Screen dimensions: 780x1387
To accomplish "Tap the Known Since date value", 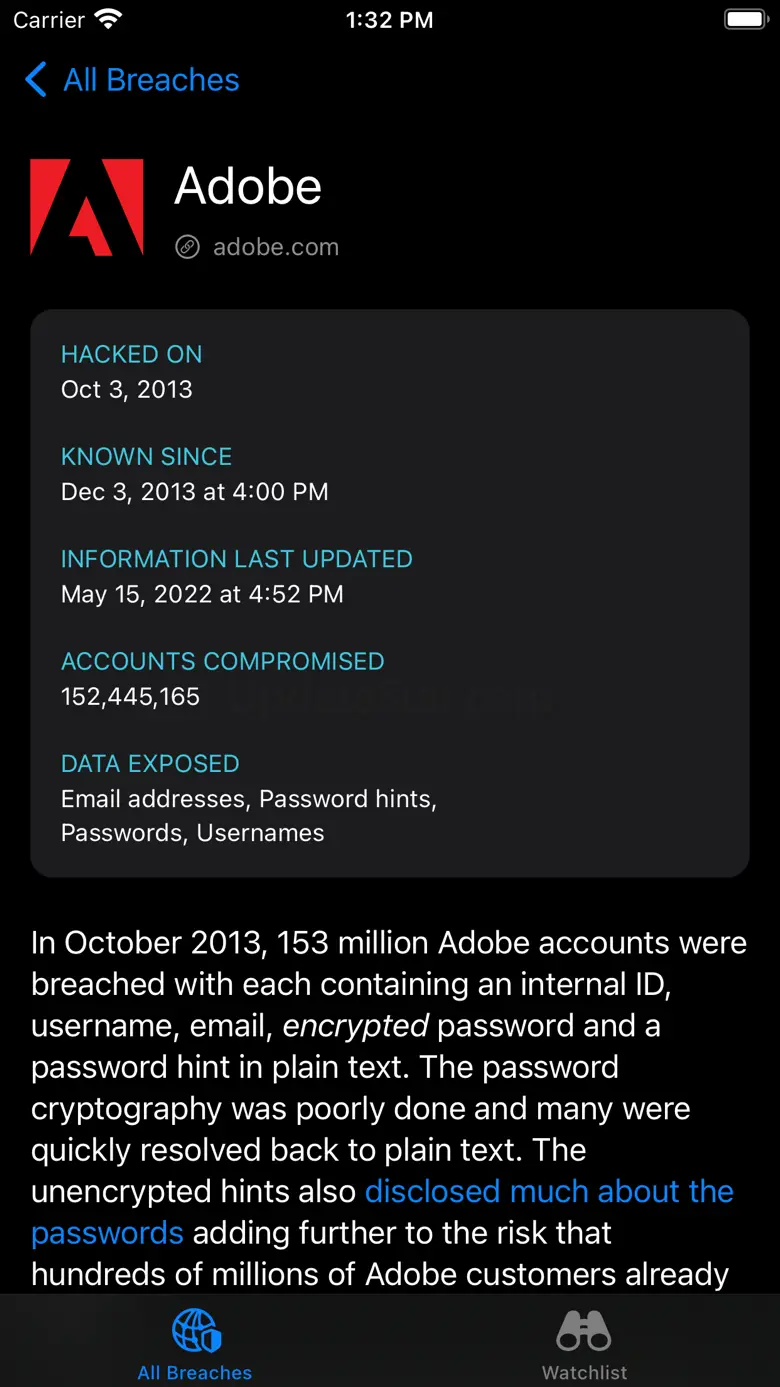I will coord(195,491).
